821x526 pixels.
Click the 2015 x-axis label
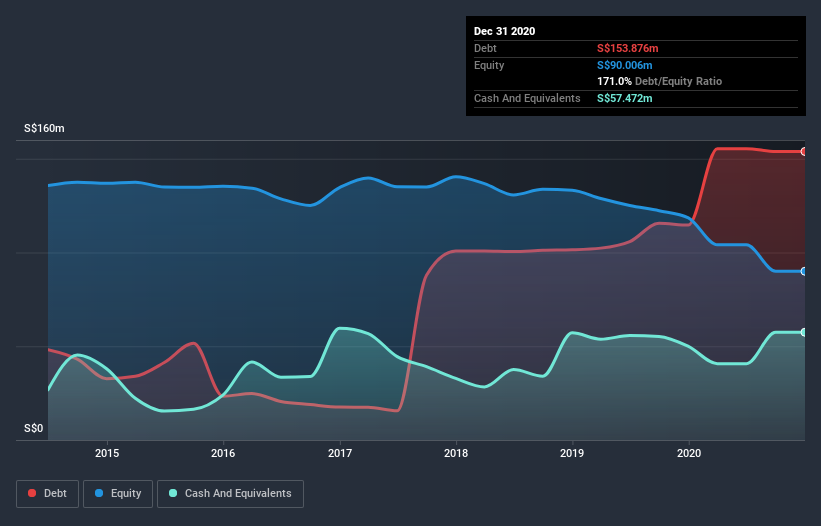coord(107,453)
